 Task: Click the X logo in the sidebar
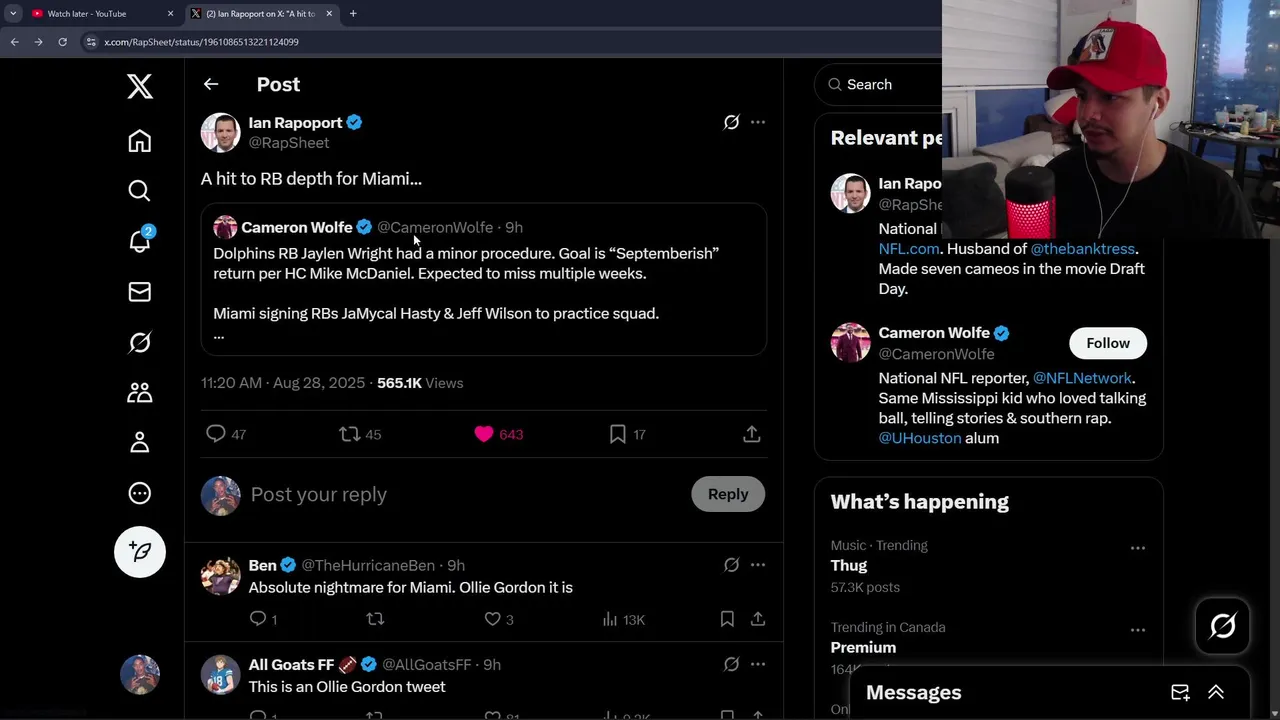(x=140, y=86)
